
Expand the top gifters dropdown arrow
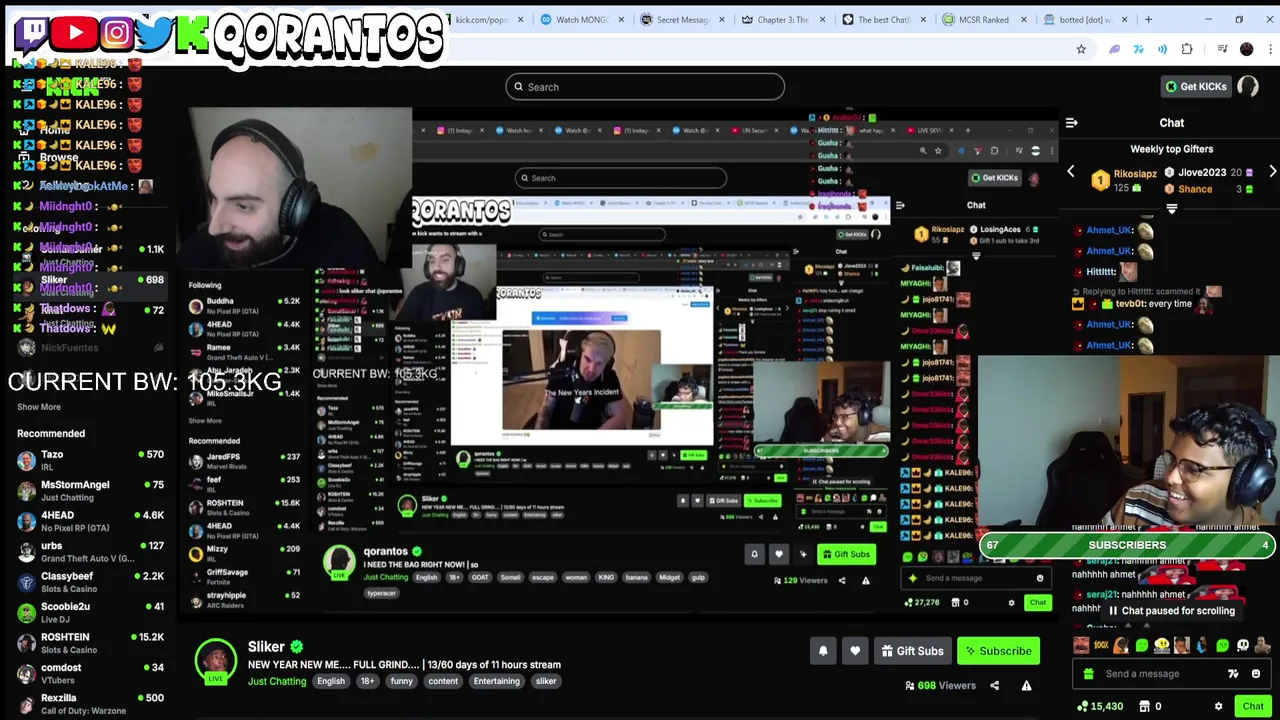(1172, 209)
